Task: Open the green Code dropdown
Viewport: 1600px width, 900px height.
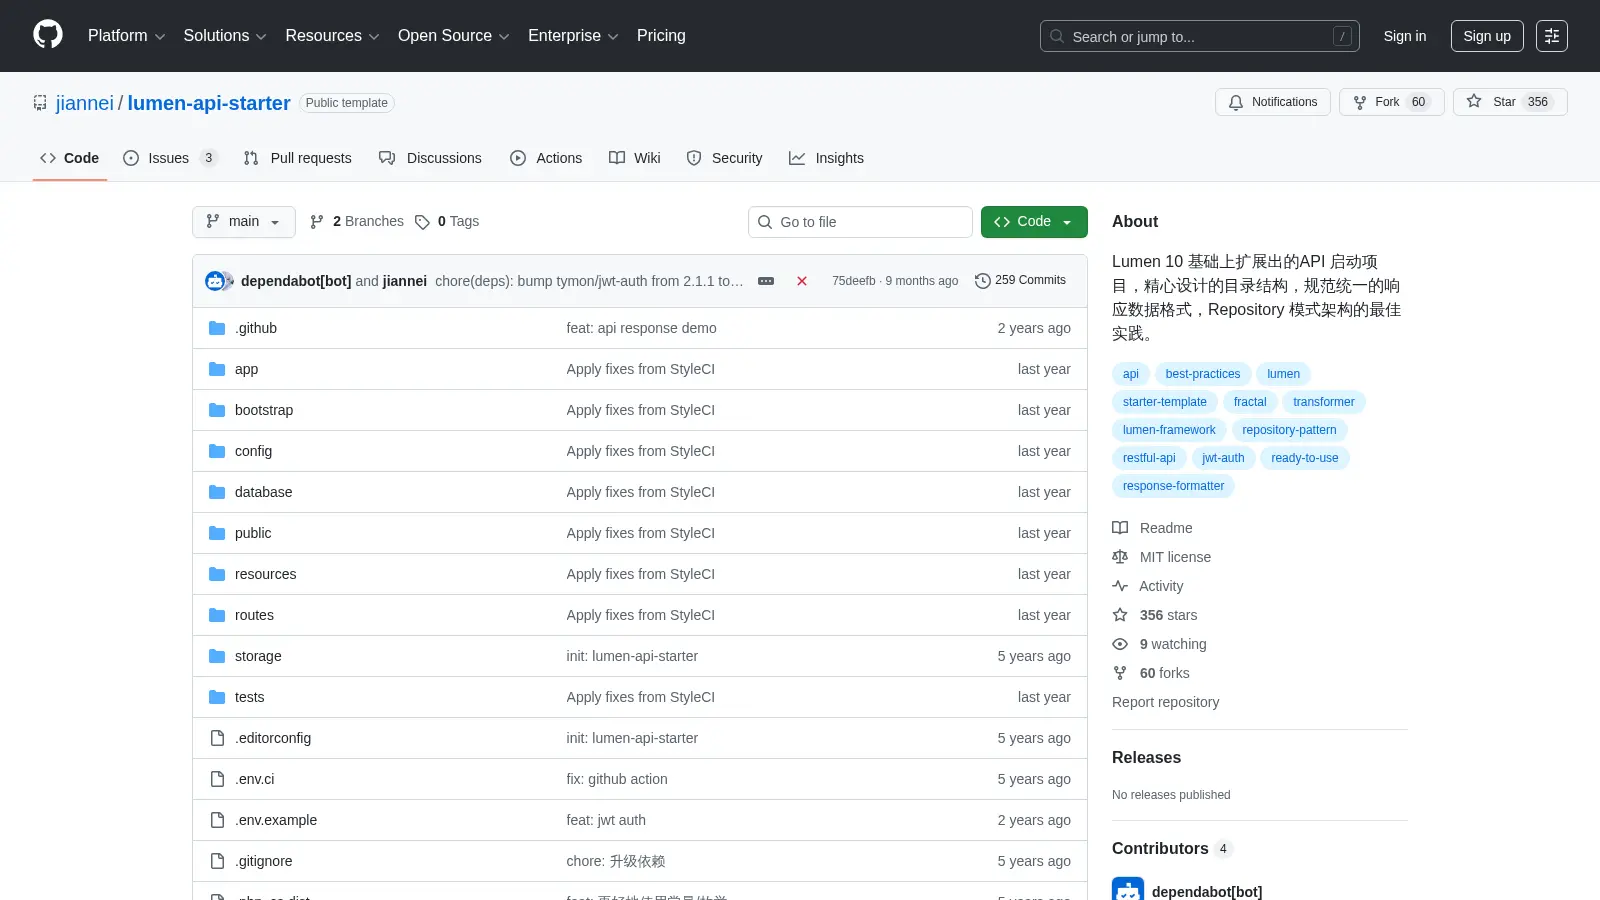Action: pos(1034,222)
